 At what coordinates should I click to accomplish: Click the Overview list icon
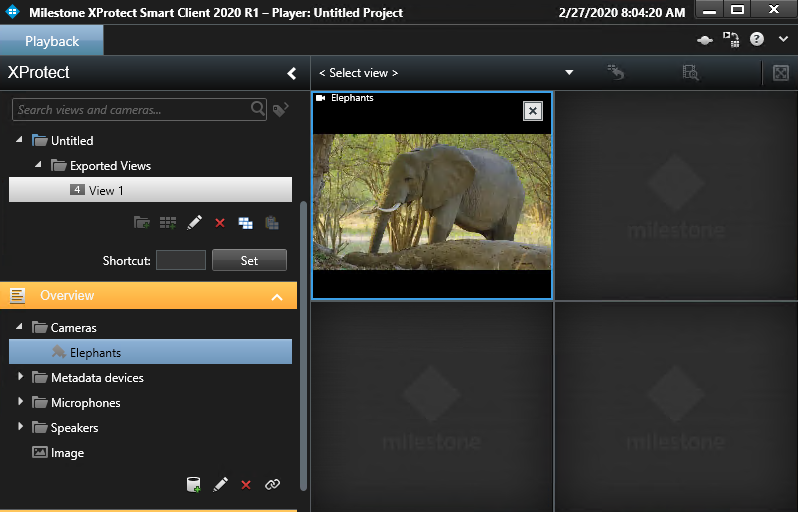[x=18, y=296]
